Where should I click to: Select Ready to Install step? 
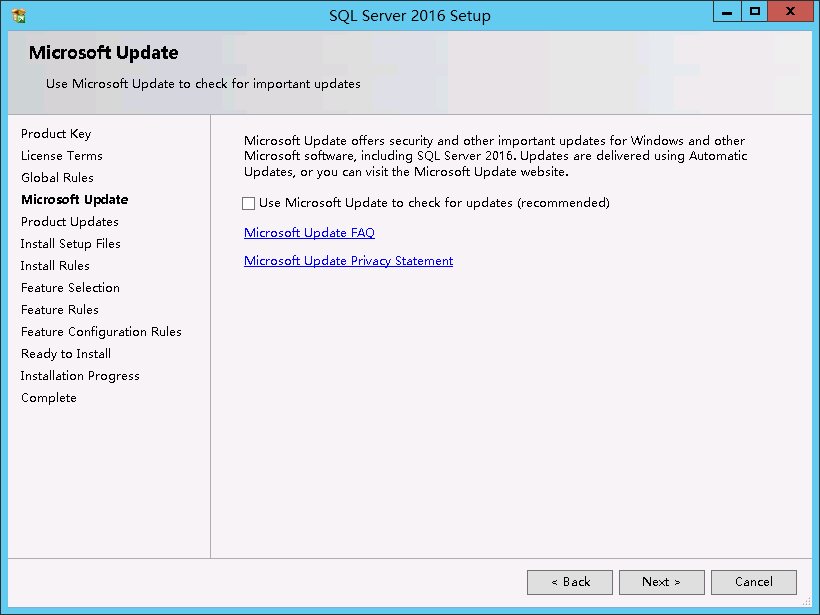(x=66, y=354)
